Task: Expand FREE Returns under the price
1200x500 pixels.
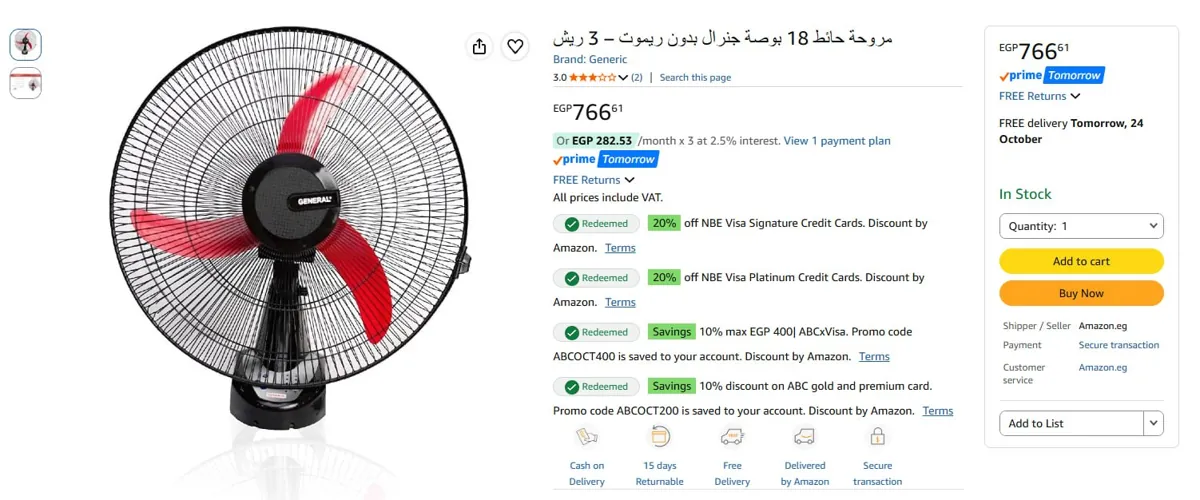Action: pos(594,180)
